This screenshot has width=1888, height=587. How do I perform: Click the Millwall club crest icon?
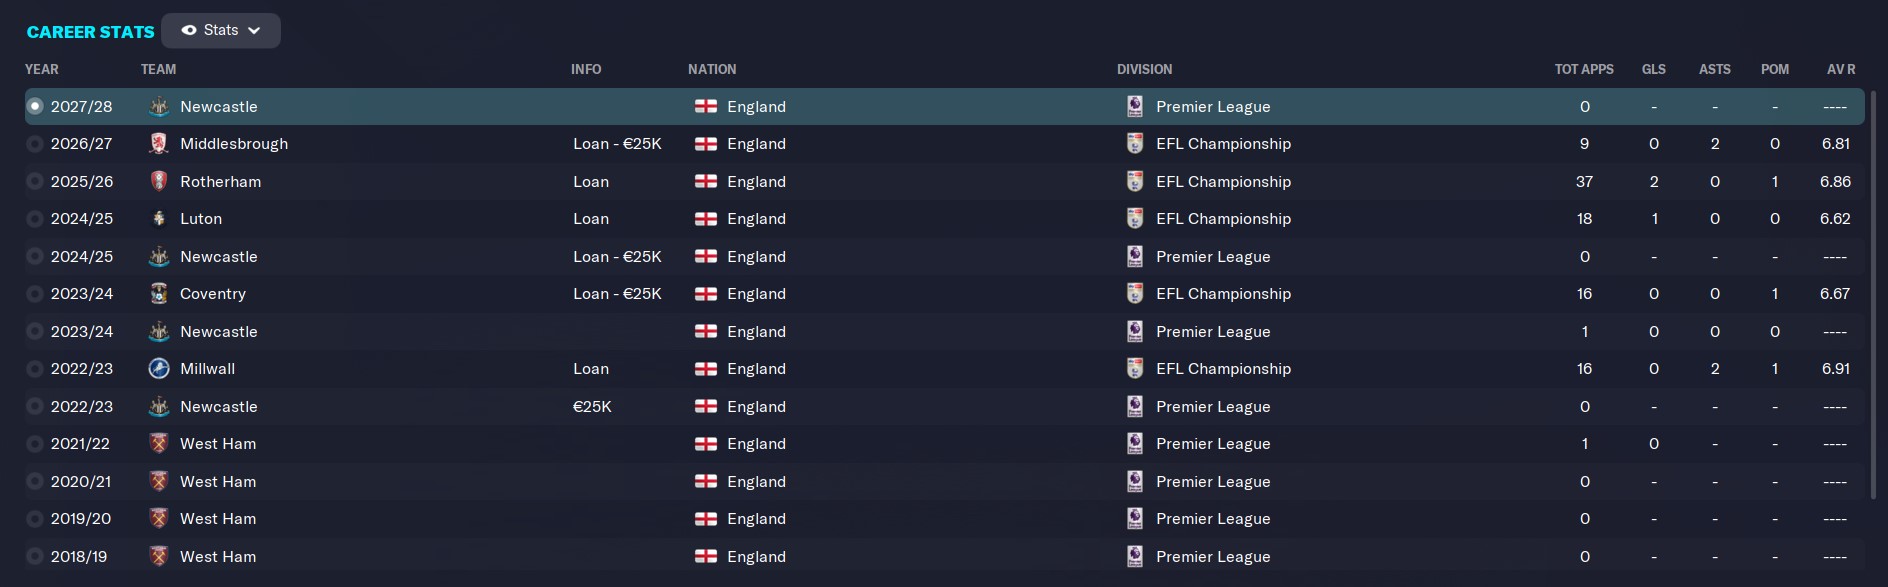[158, 369]
